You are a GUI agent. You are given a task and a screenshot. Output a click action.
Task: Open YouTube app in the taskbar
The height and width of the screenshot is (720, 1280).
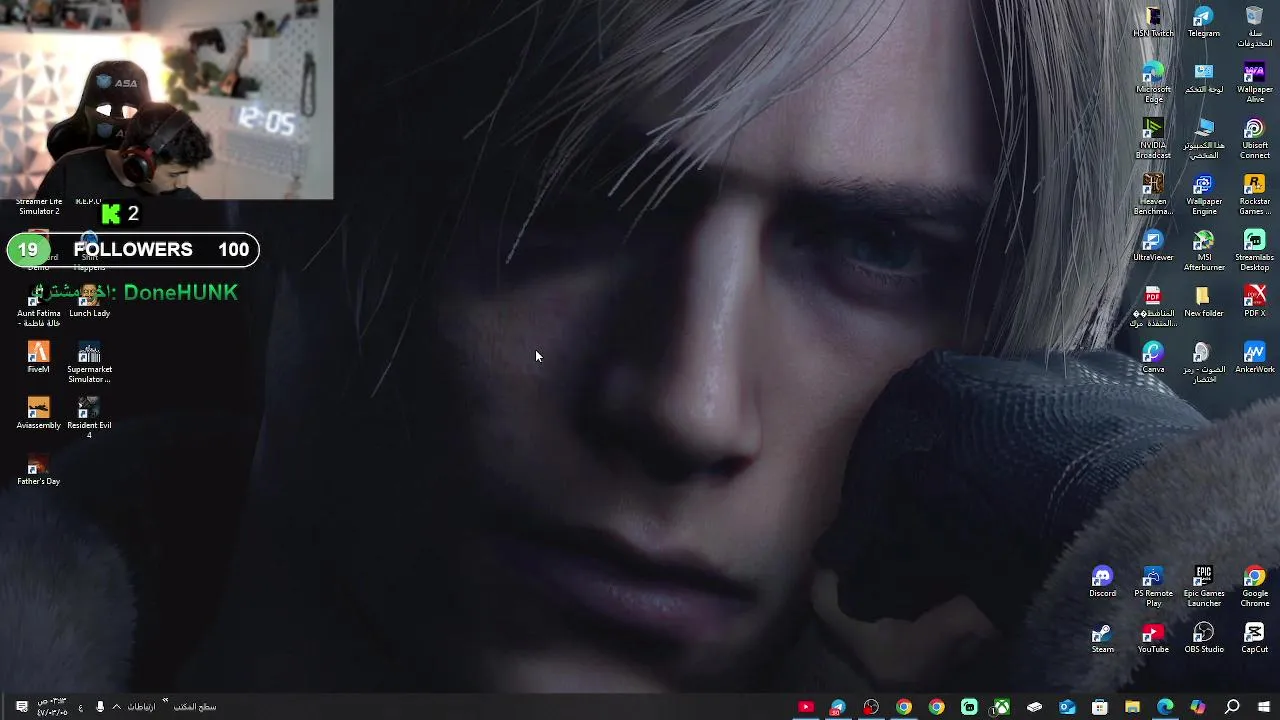point(806,707)
